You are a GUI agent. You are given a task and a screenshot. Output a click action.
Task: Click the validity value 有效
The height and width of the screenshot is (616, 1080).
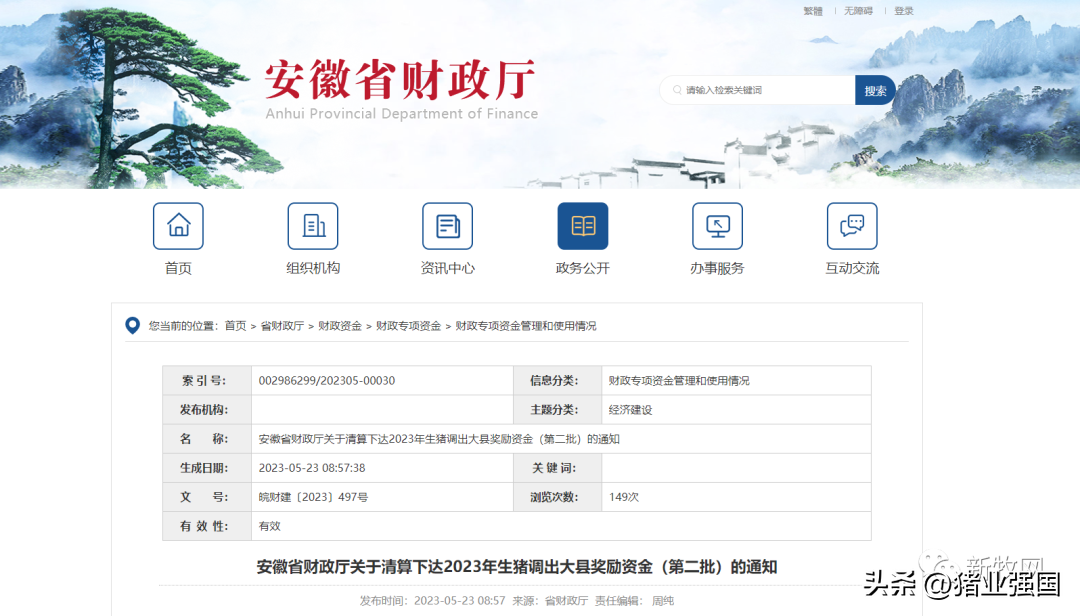[x=269, y=526]
